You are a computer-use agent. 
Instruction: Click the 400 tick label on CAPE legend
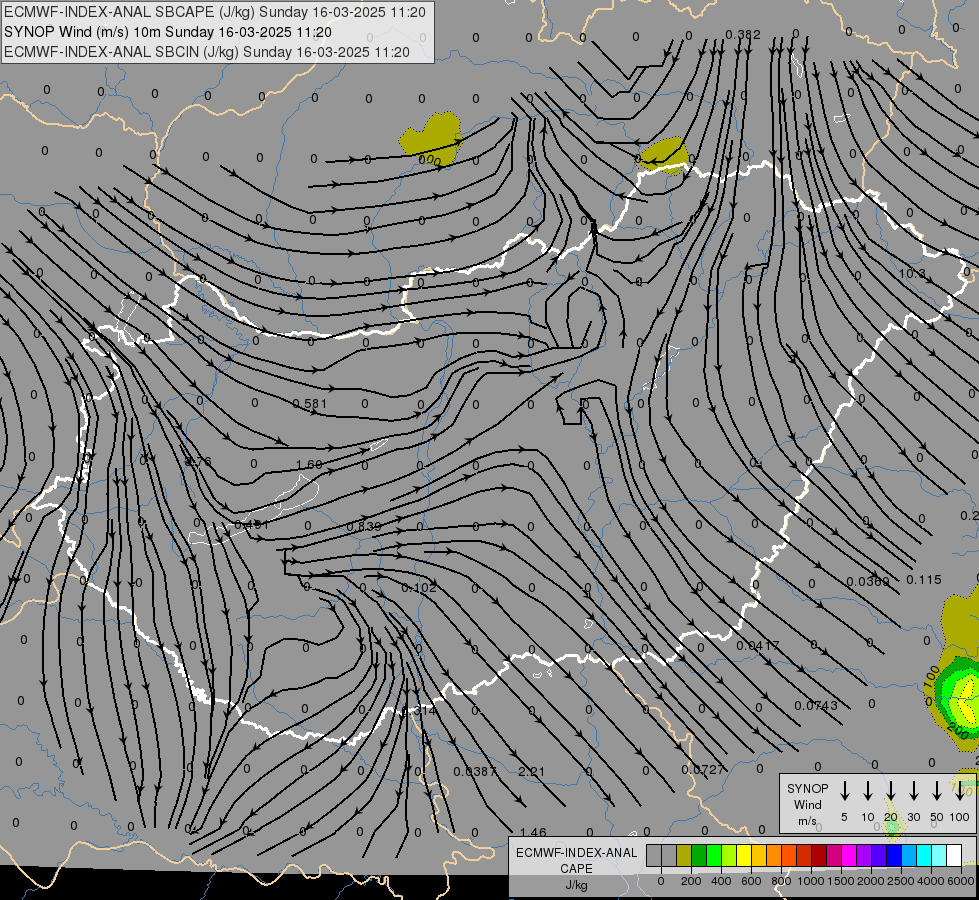[721, 881]
